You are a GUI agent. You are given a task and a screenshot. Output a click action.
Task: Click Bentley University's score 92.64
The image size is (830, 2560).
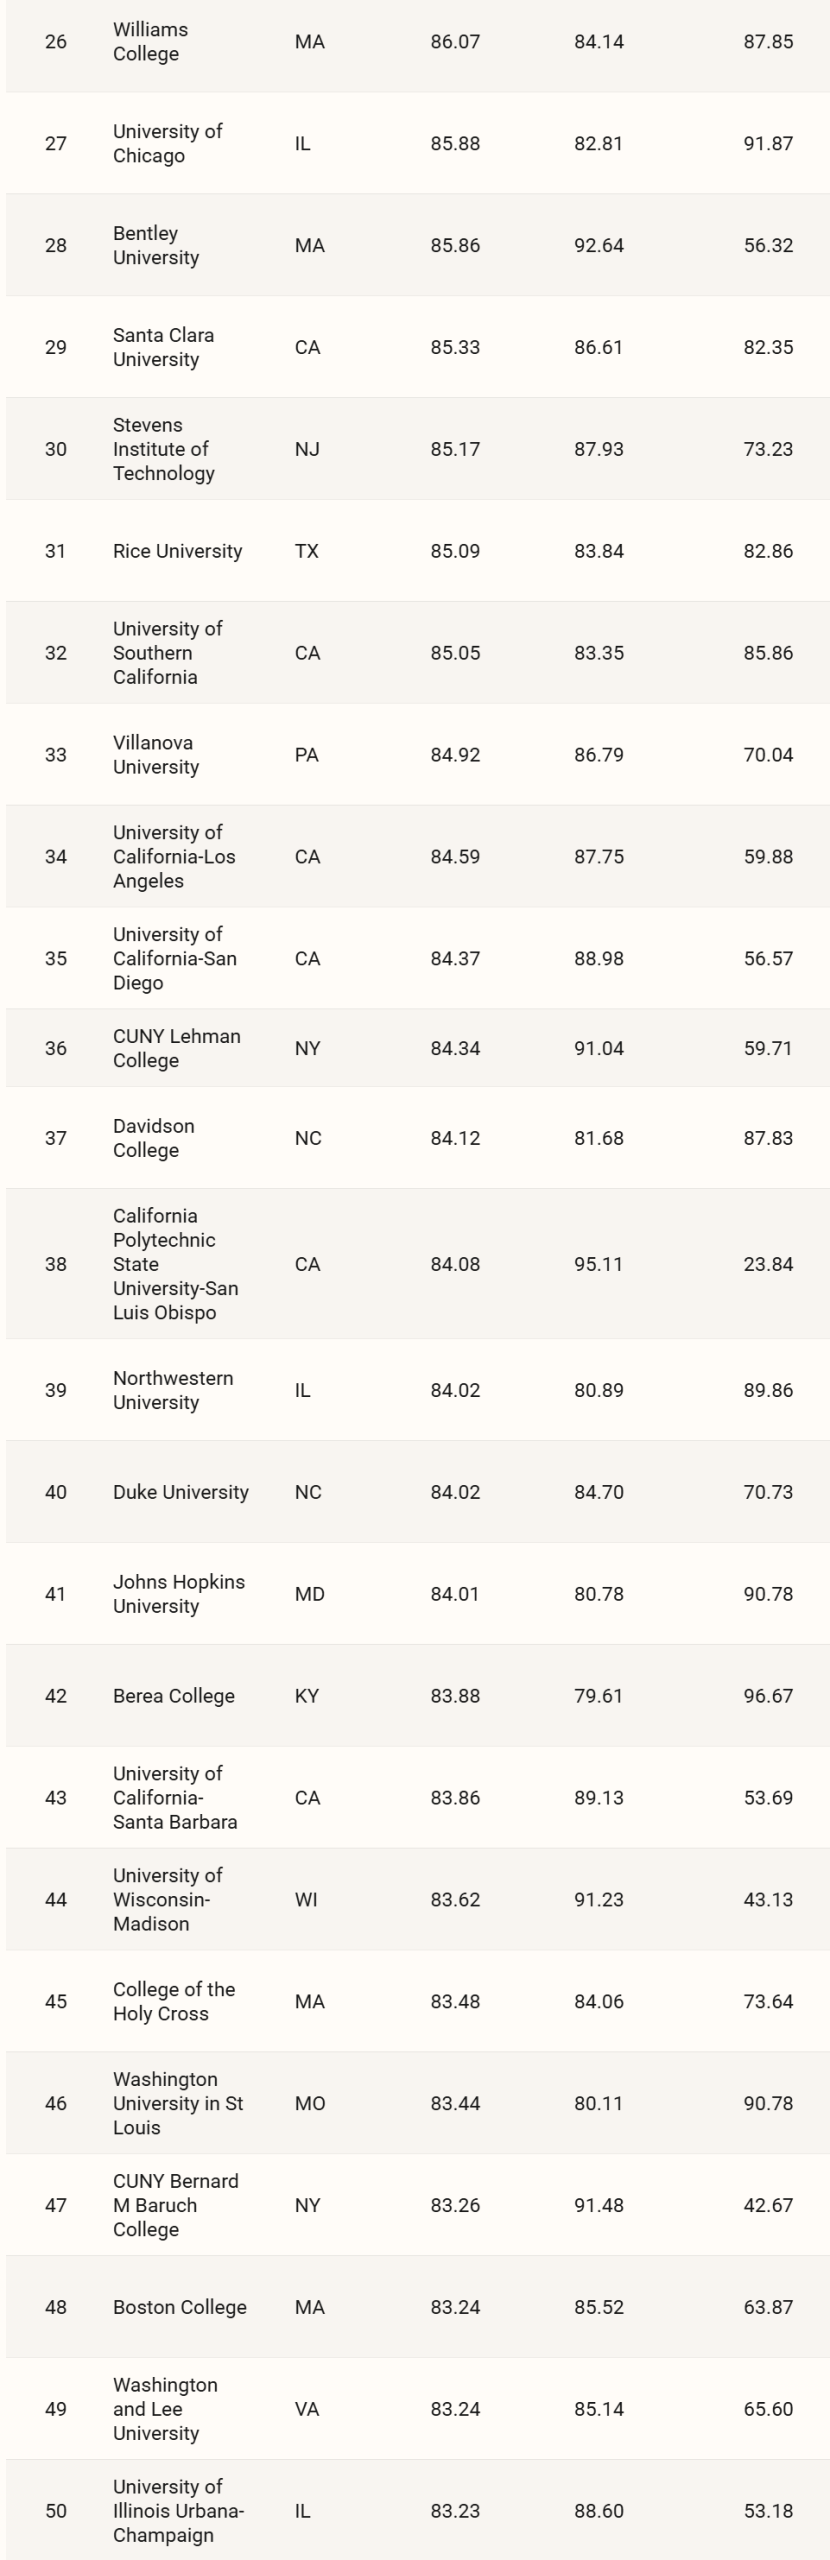[x=598, y=246]
